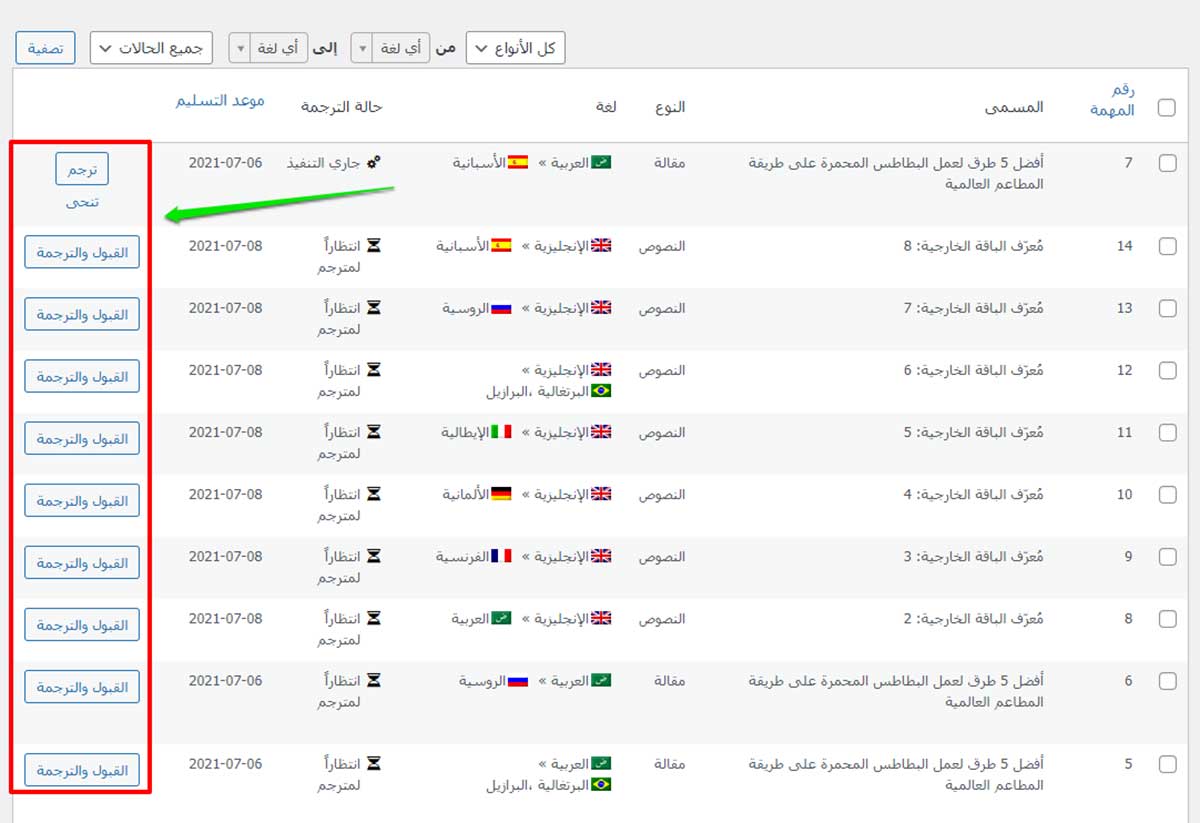
Task: Open the جميع الحالات status dropdown
Action: (x=151, y=48)
